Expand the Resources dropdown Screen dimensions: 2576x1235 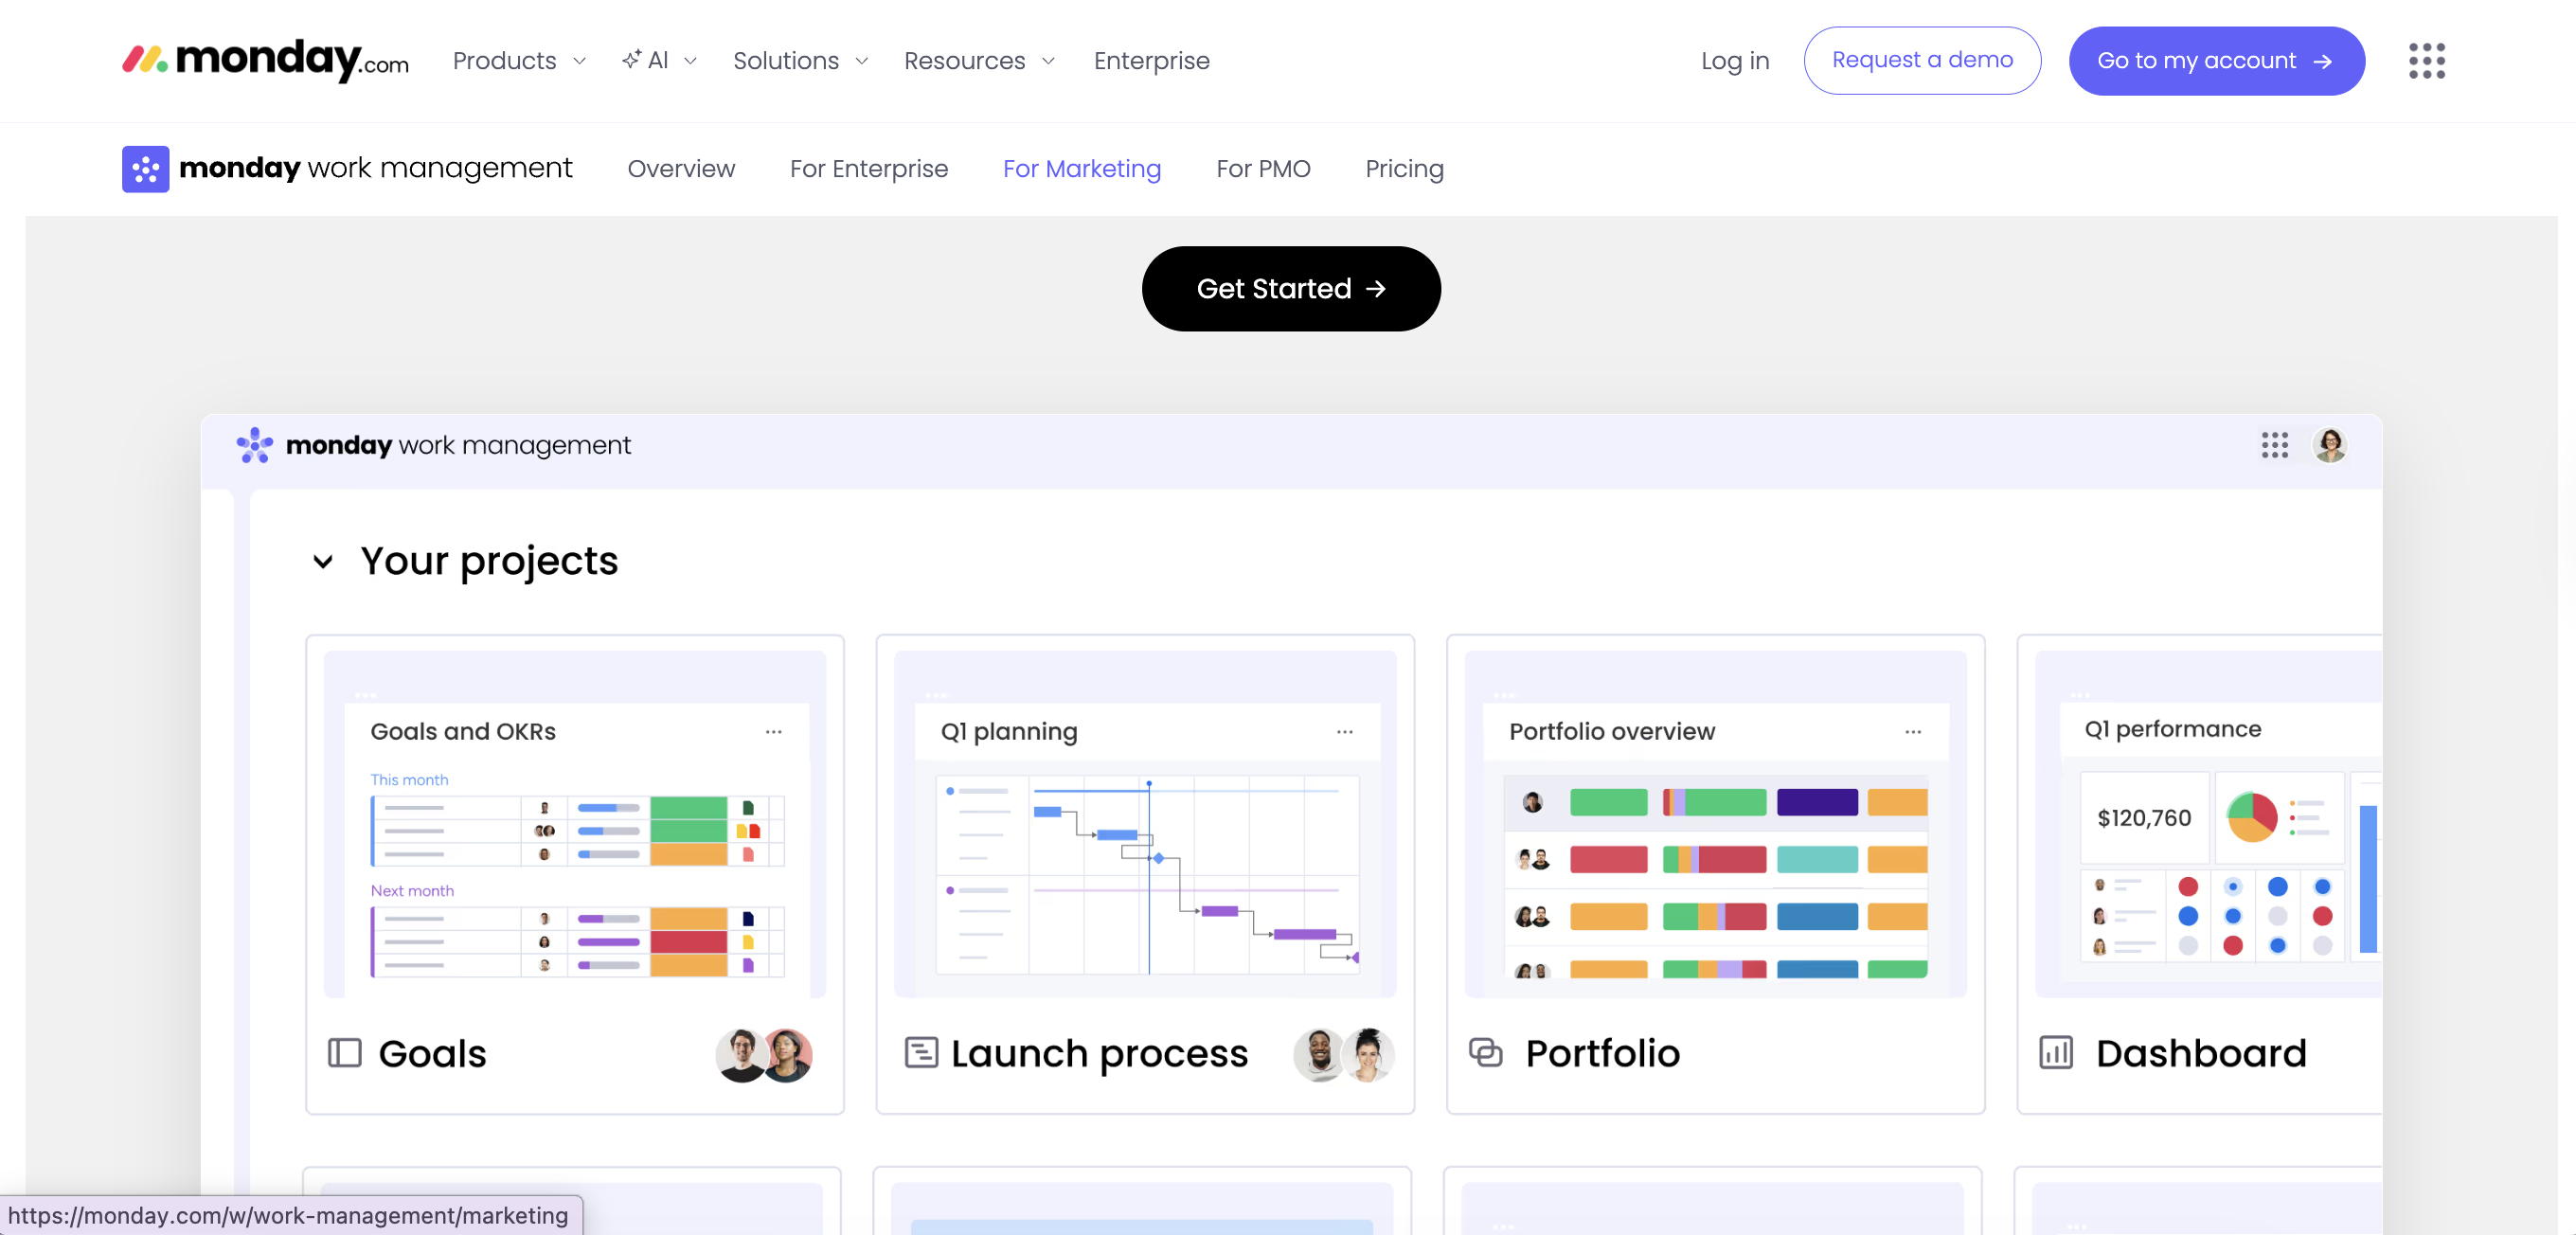click(979, 61)
